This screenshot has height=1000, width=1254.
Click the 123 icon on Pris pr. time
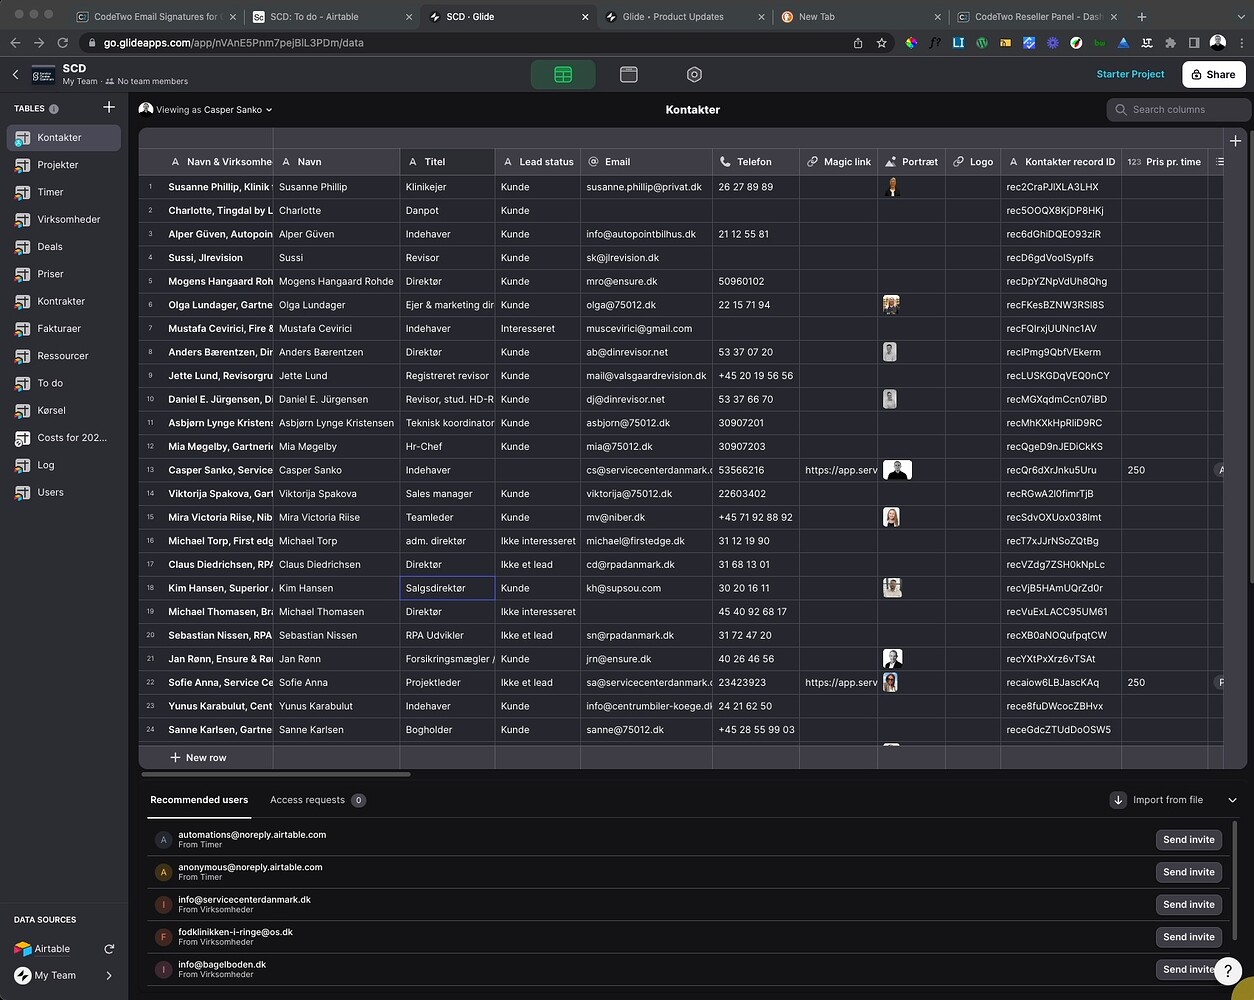[1132, 161]
